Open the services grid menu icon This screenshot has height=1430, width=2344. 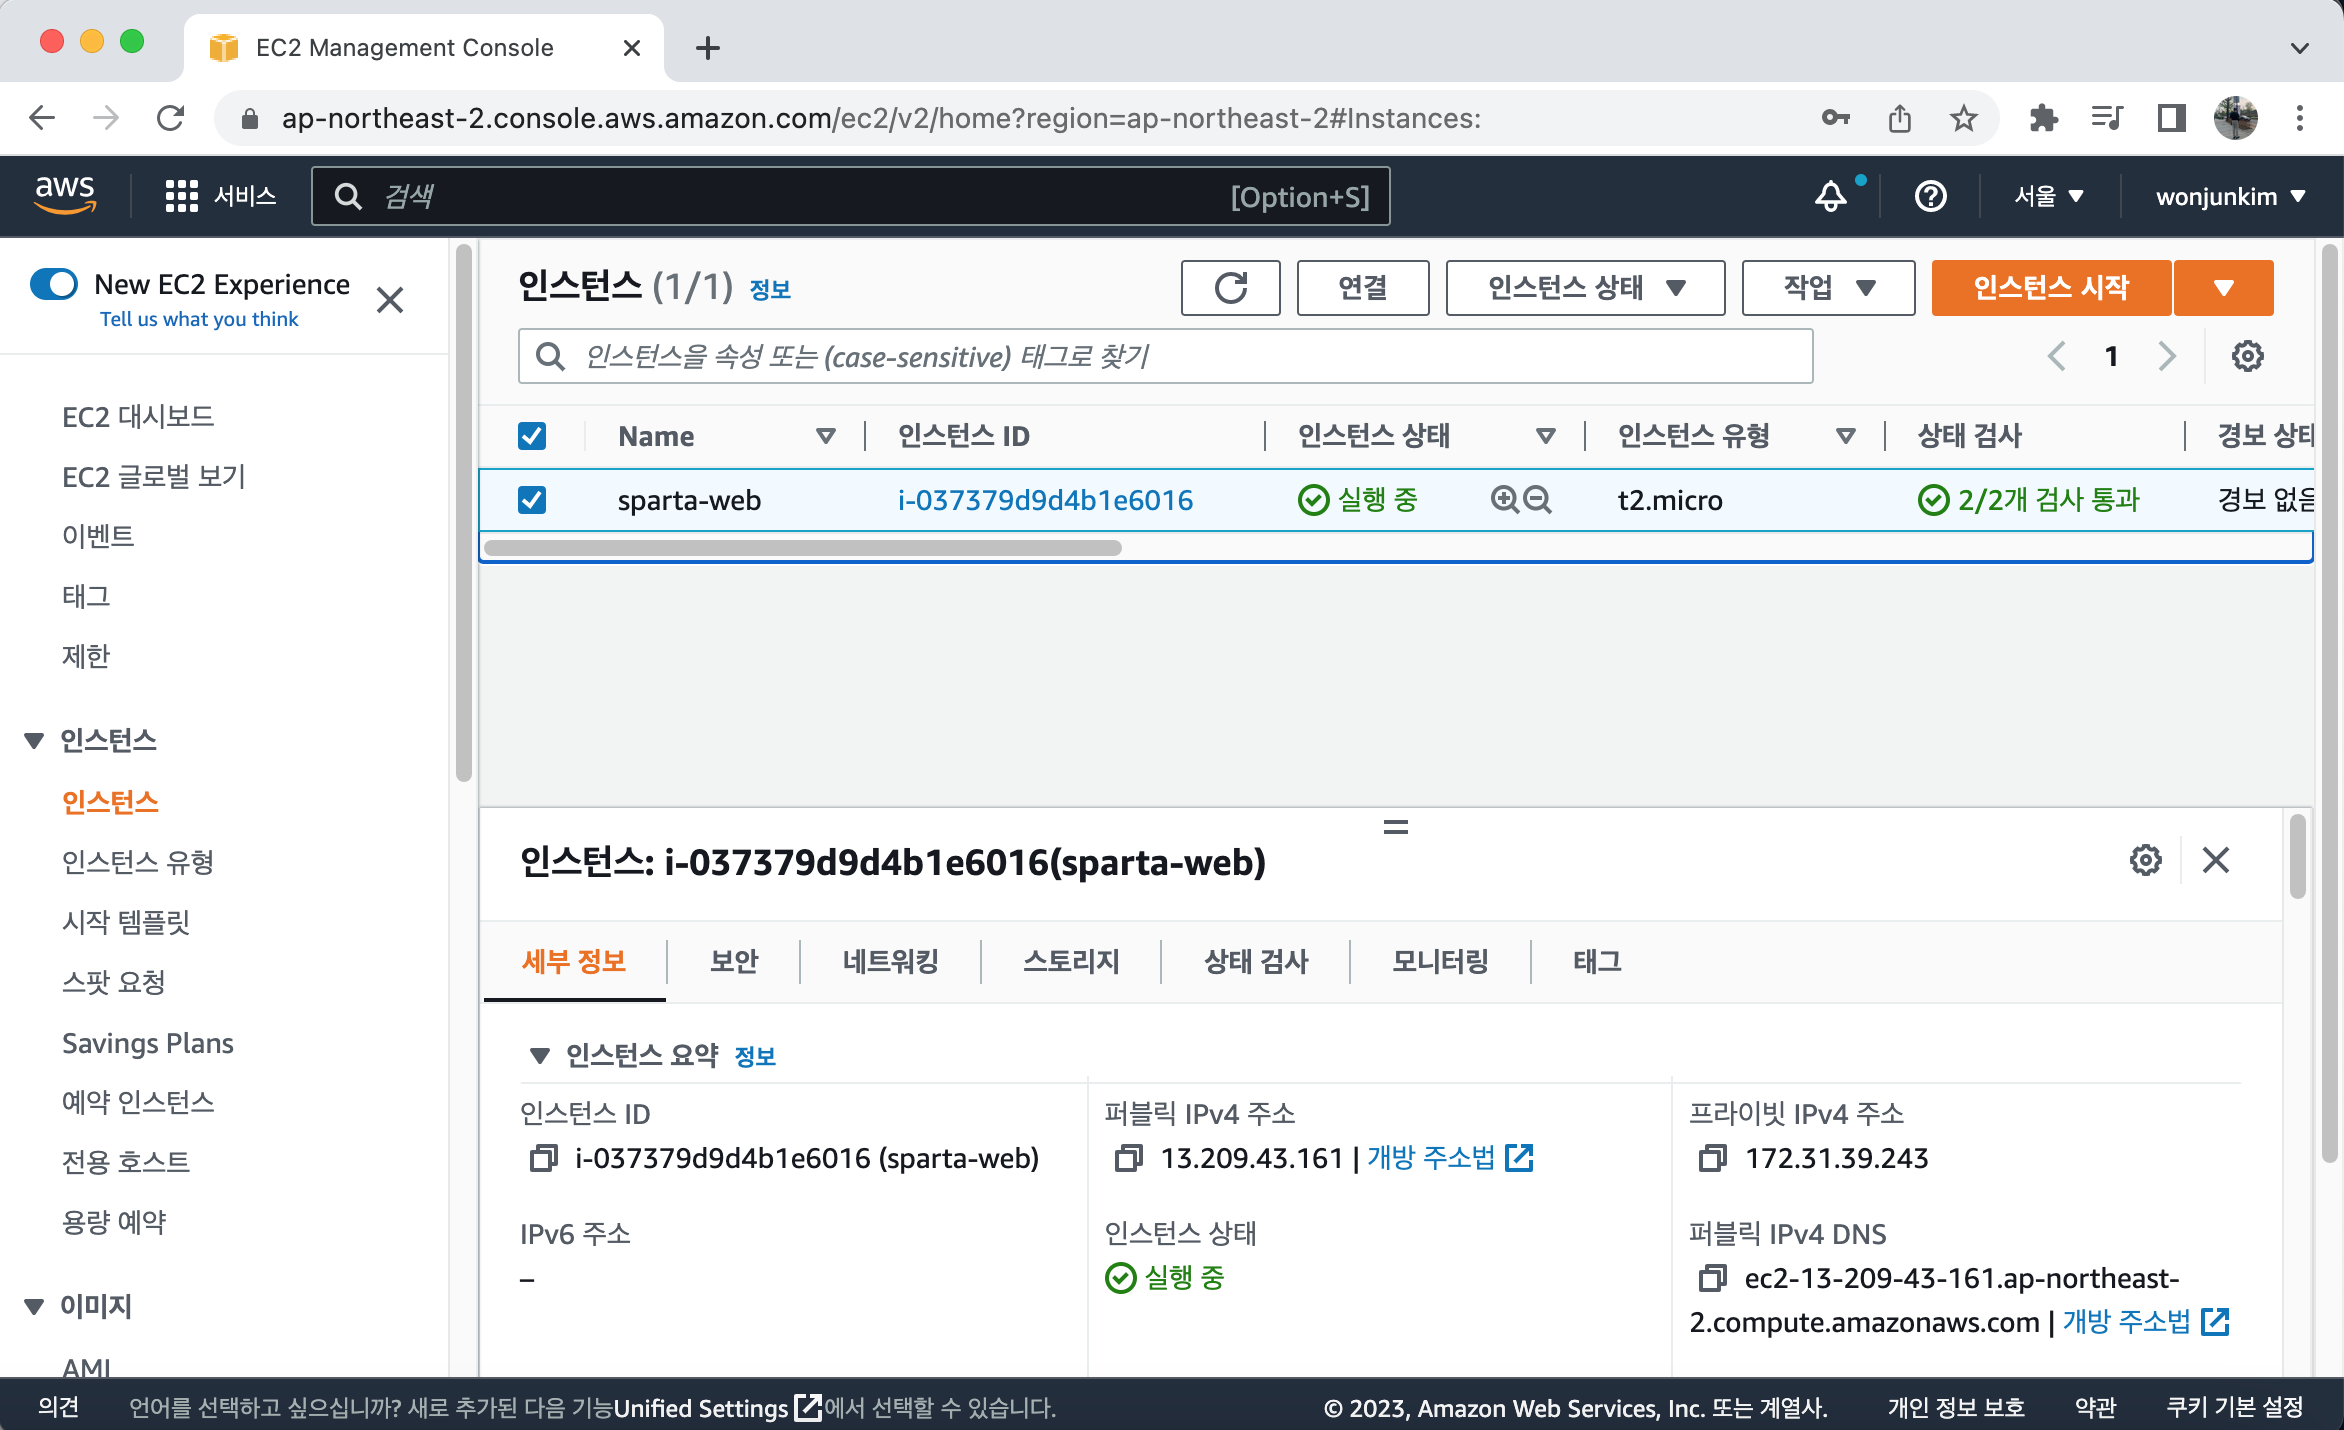[181, 196]
